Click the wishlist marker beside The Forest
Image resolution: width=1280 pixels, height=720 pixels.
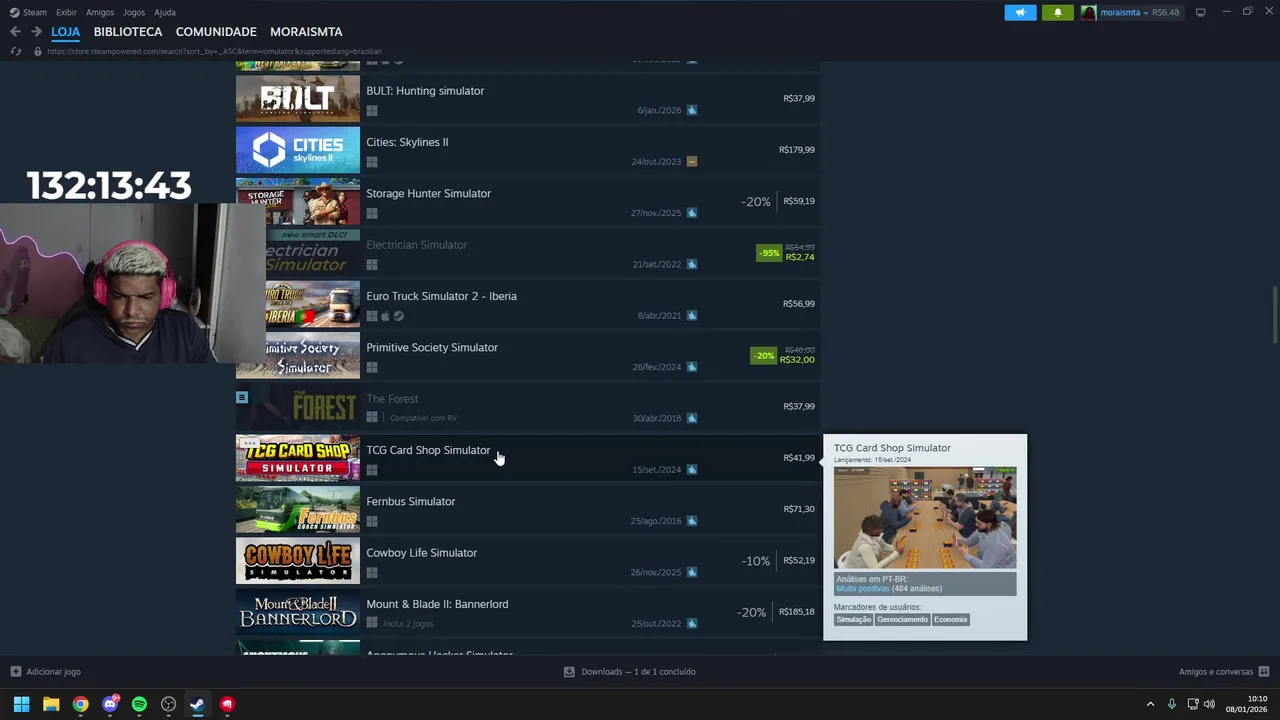242,397
